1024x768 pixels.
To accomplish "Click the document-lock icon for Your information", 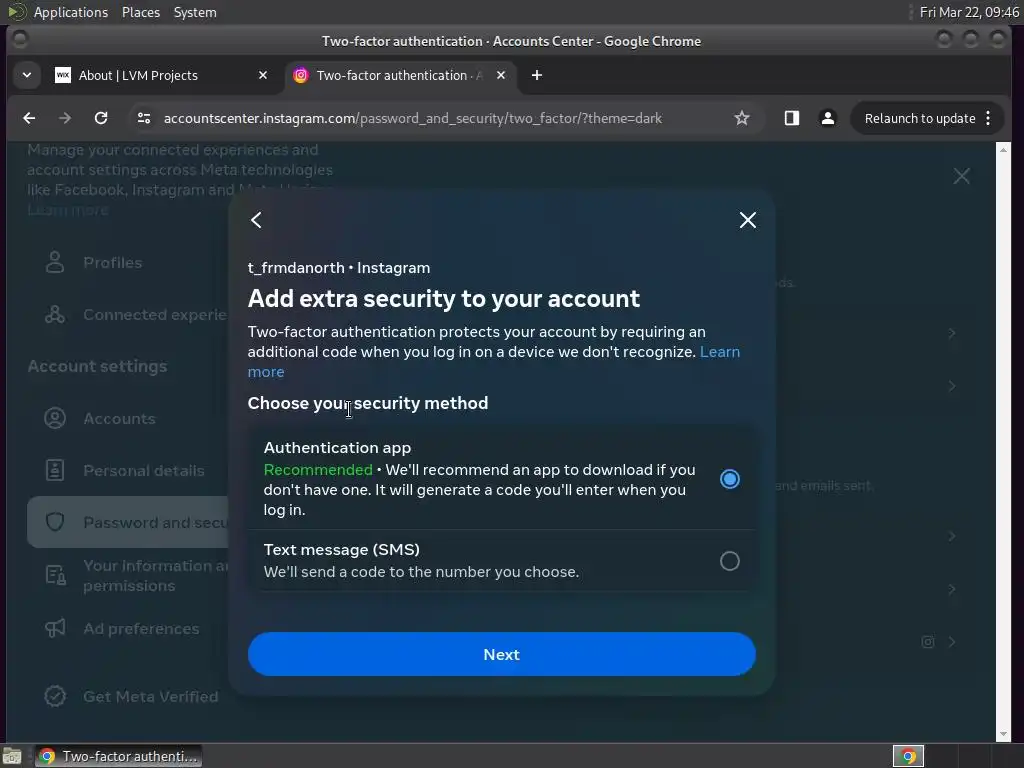I will 55,576.
